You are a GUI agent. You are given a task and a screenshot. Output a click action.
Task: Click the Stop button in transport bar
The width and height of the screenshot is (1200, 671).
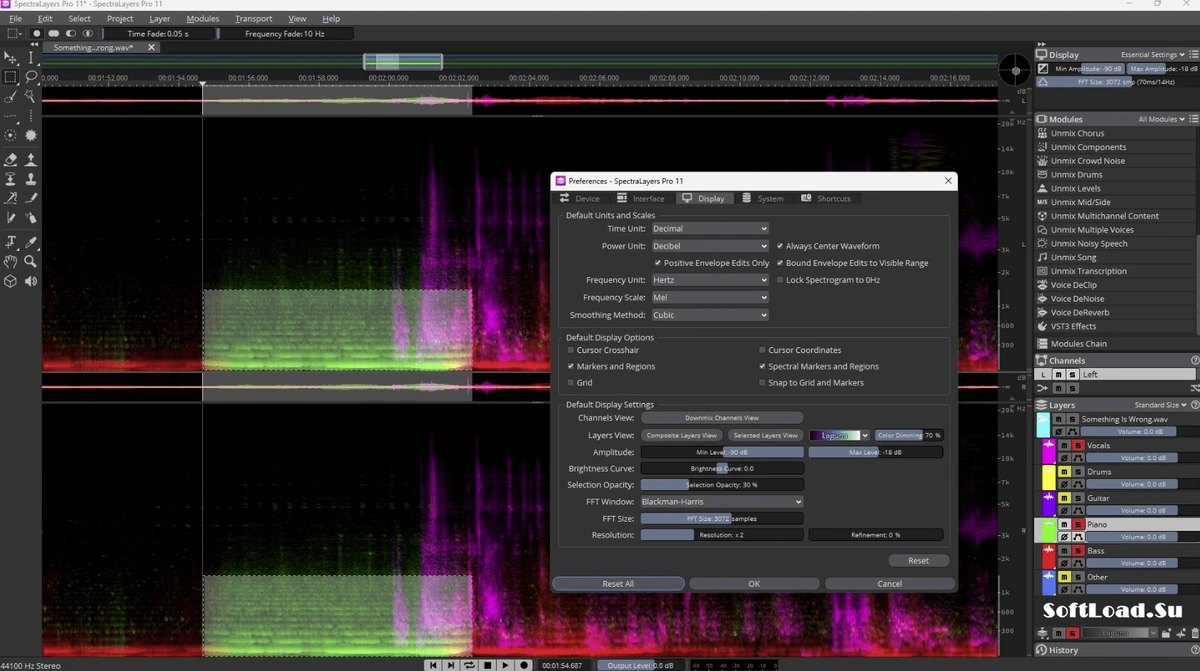tap(487, 665)
